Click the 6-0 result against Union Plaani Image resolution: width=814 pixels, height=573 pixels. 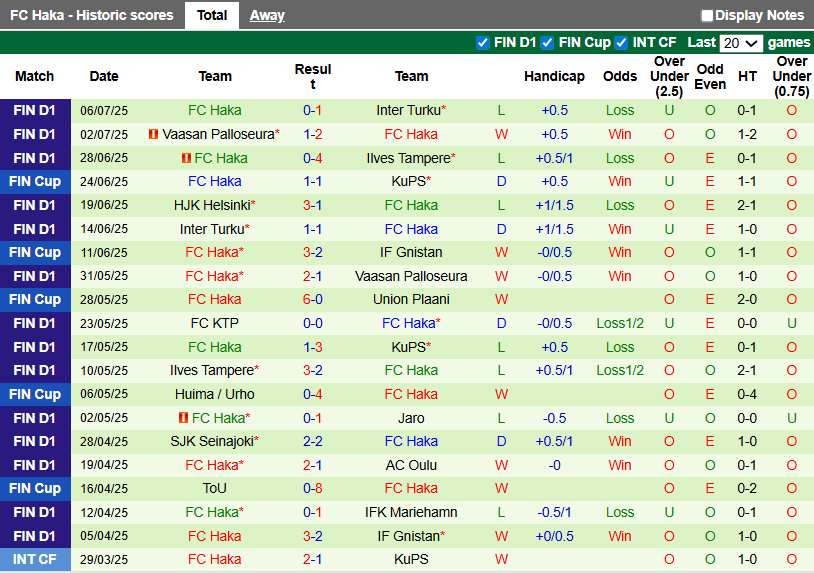pos(313,299)
